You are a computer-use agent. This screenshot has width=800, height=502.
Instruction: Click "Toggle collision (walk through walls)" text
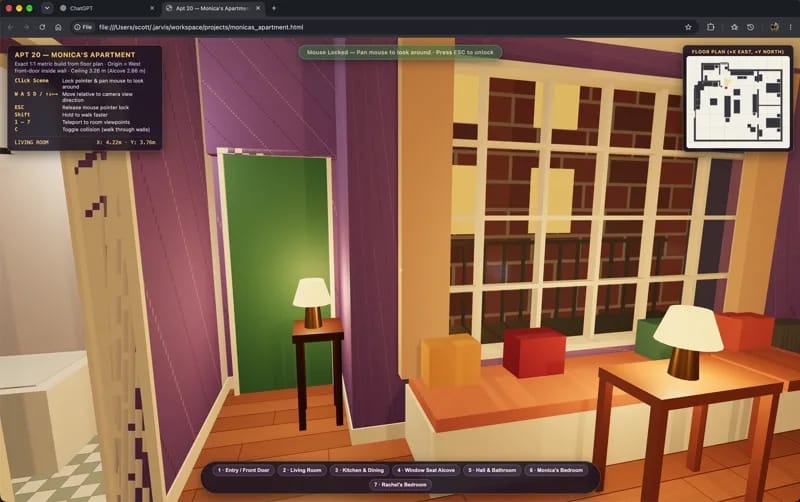106,130
